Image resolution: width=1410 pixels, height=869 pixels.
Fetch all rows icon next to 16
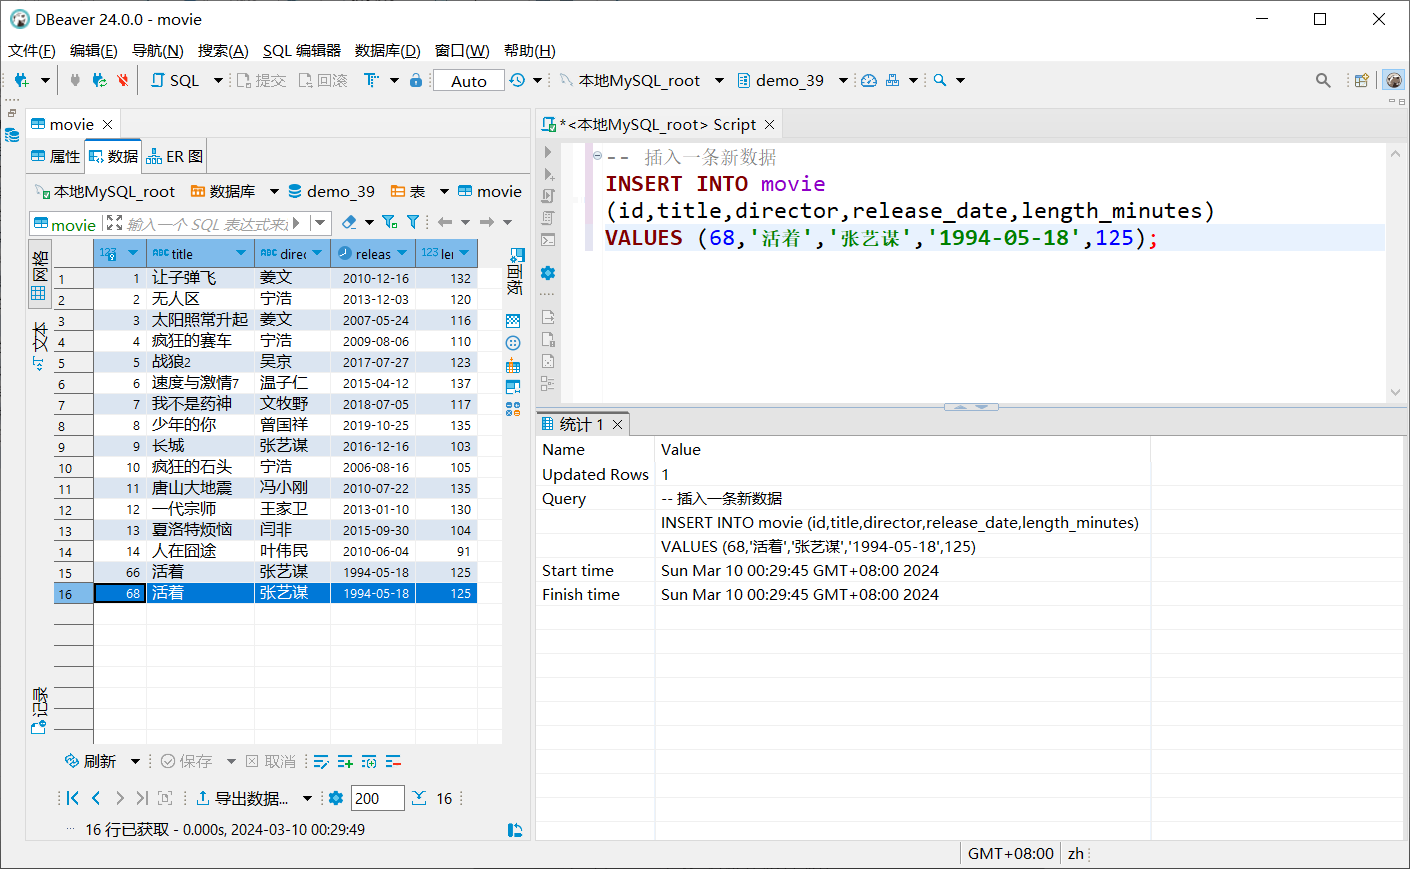tap(419, 798)
